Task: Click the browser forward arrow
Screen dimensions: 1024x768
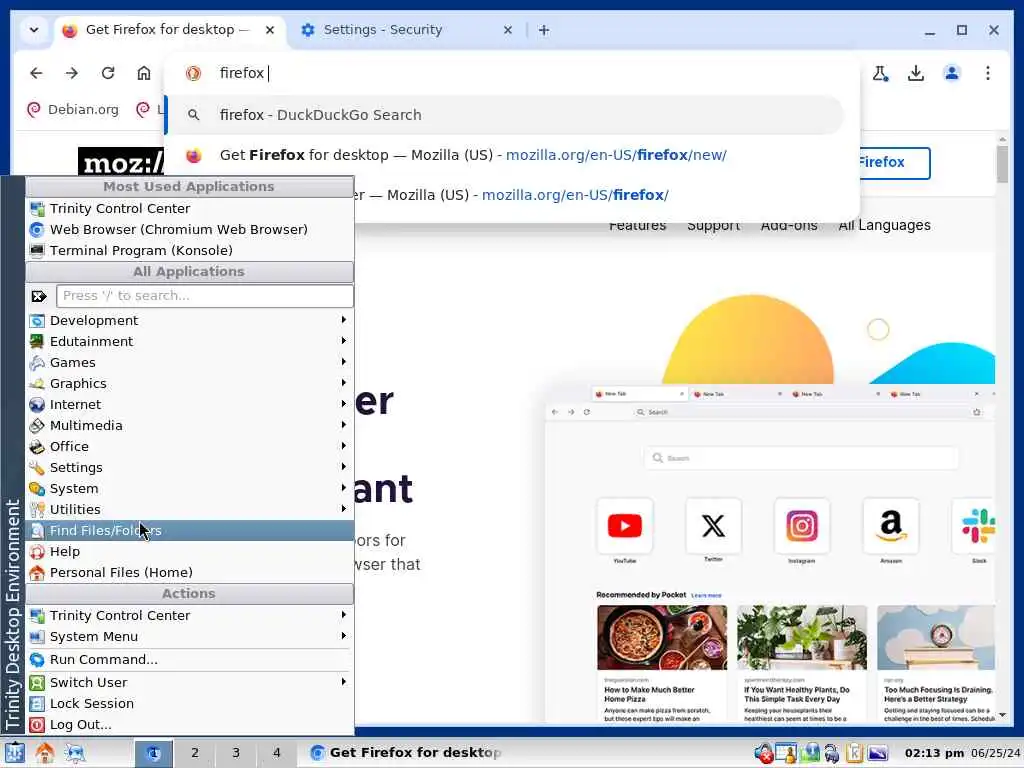Action: (x=72, y=73)
